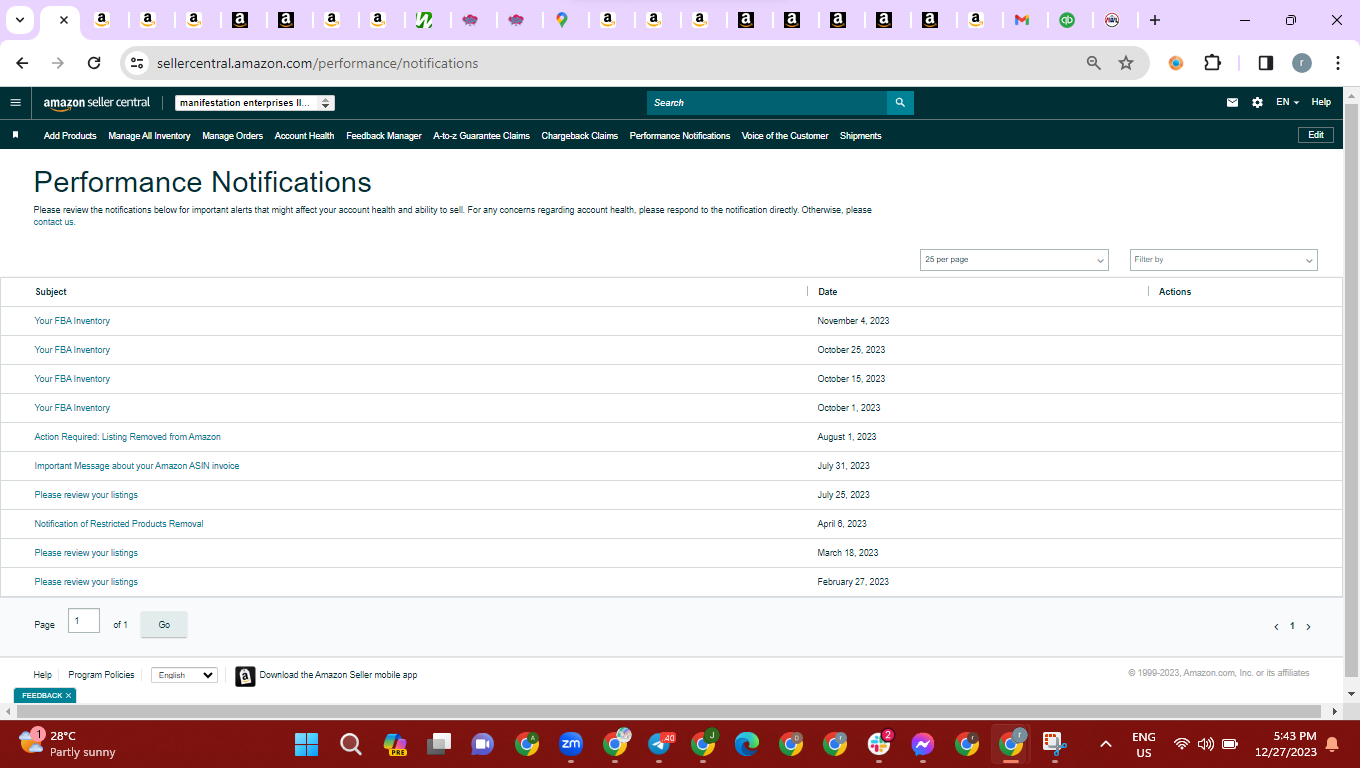
Task: Show hidden system tray icons
Action: click(x=1106, y=744)
